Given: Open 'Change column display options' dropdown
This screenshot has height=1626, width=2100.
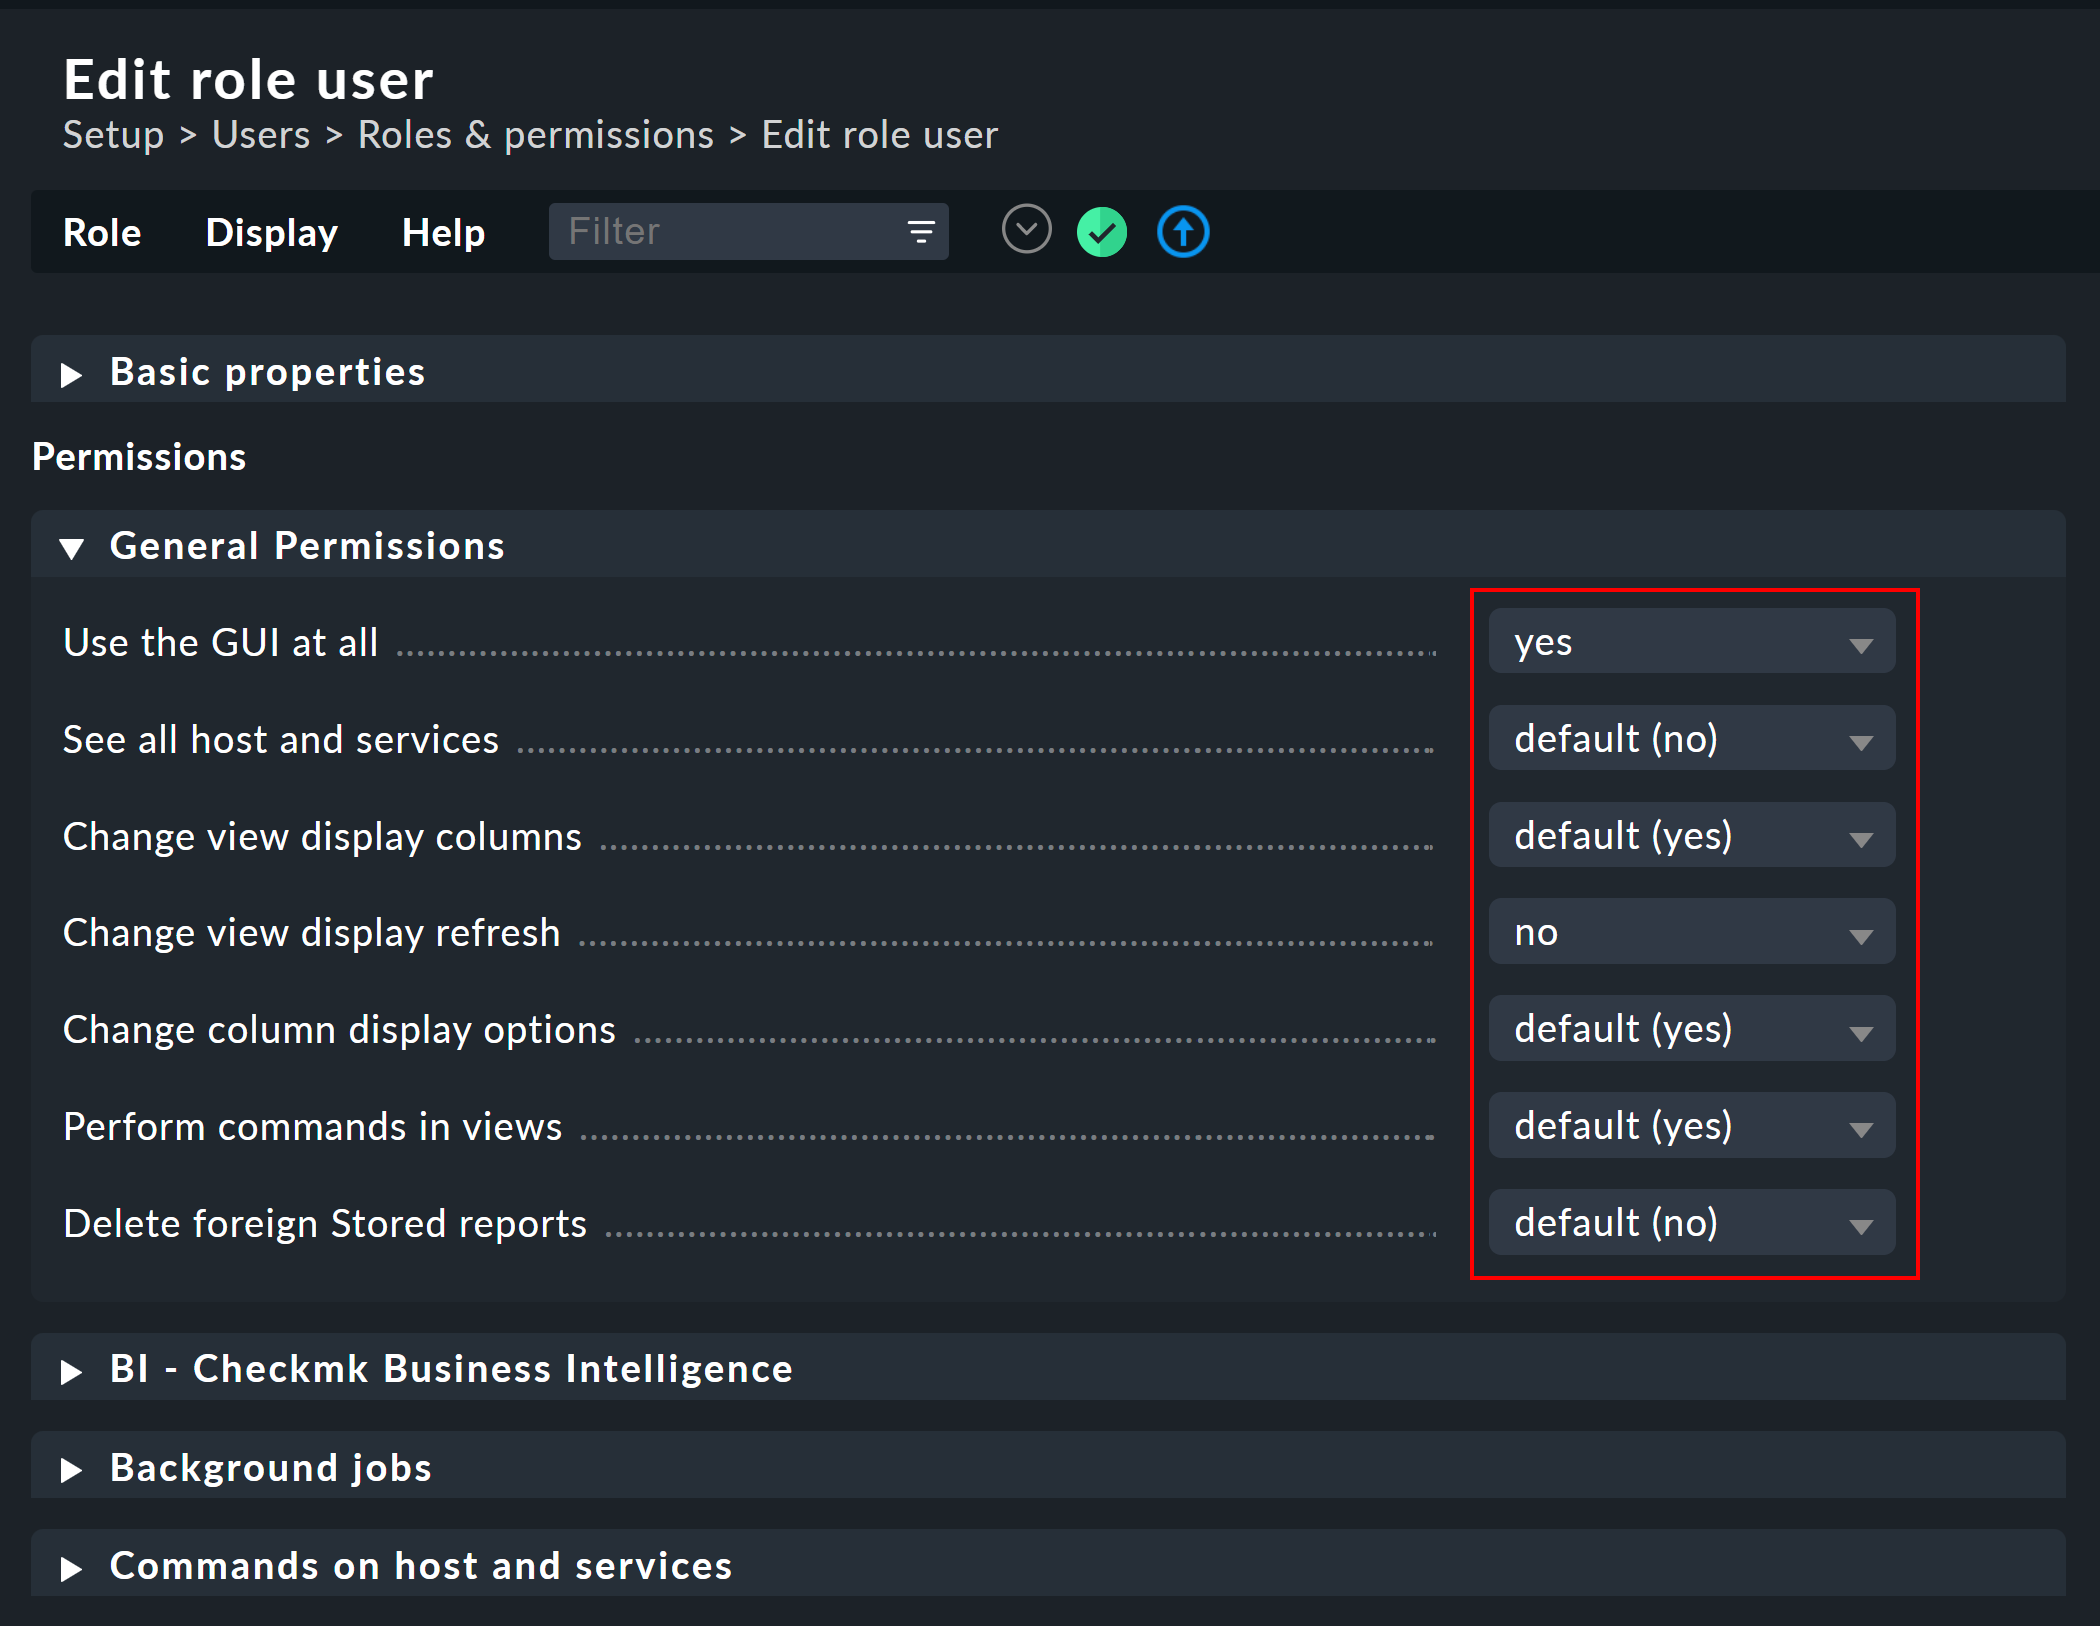Looking at the screenshot, I should [x=1690, y=1031].
